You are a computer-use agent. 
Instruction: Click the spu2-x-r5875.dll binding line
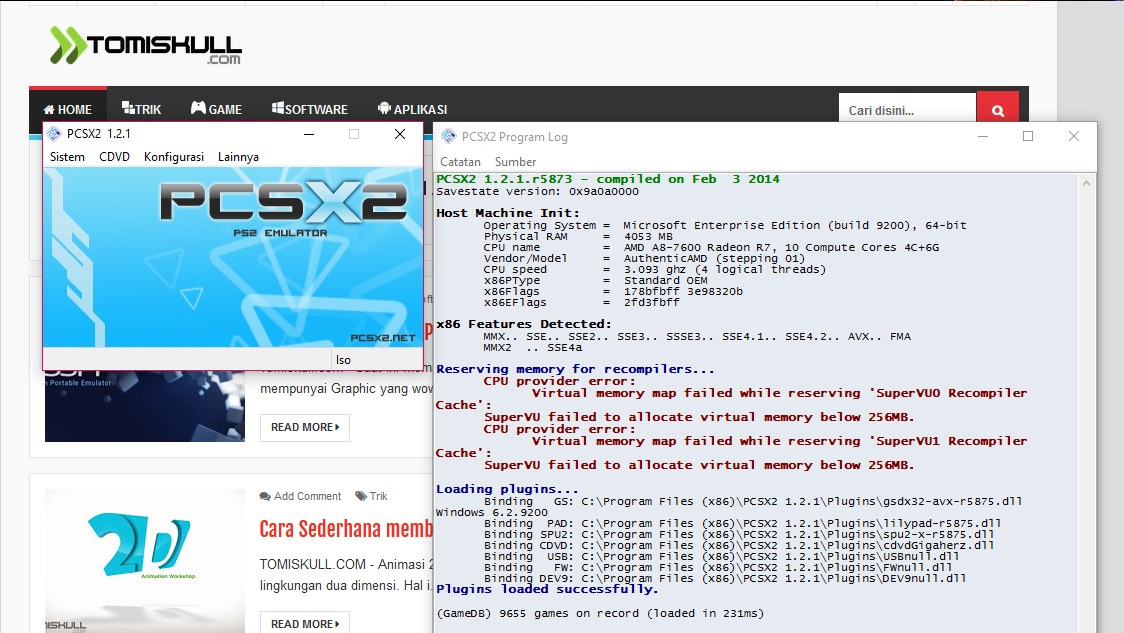[739, 535]
